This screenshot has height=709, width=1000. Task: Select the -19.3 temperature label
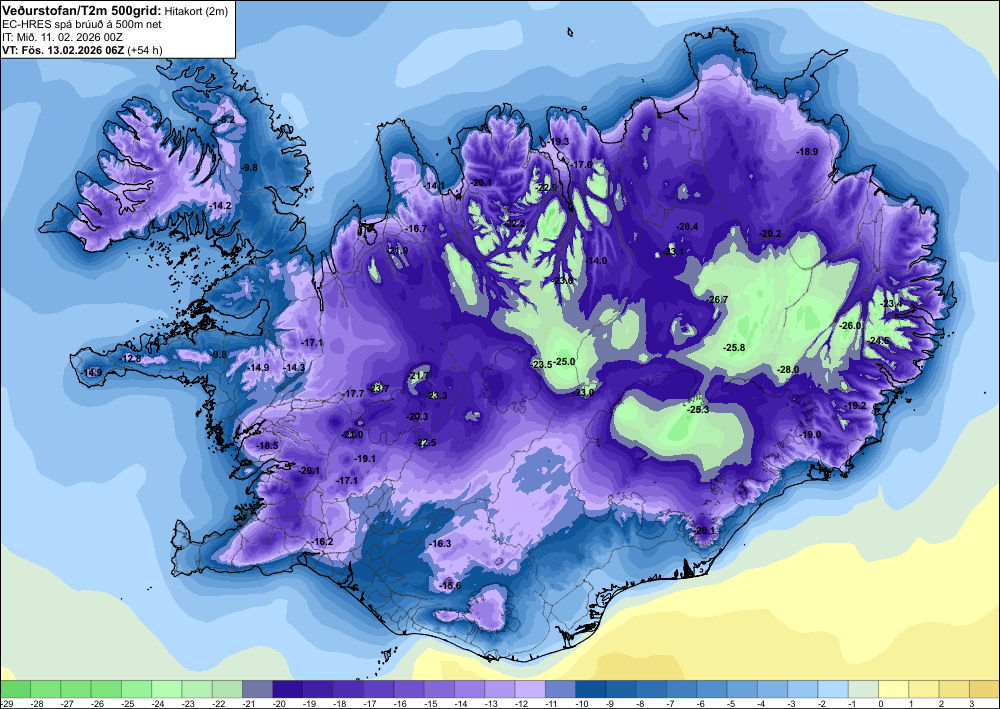(x=559, y=142)
